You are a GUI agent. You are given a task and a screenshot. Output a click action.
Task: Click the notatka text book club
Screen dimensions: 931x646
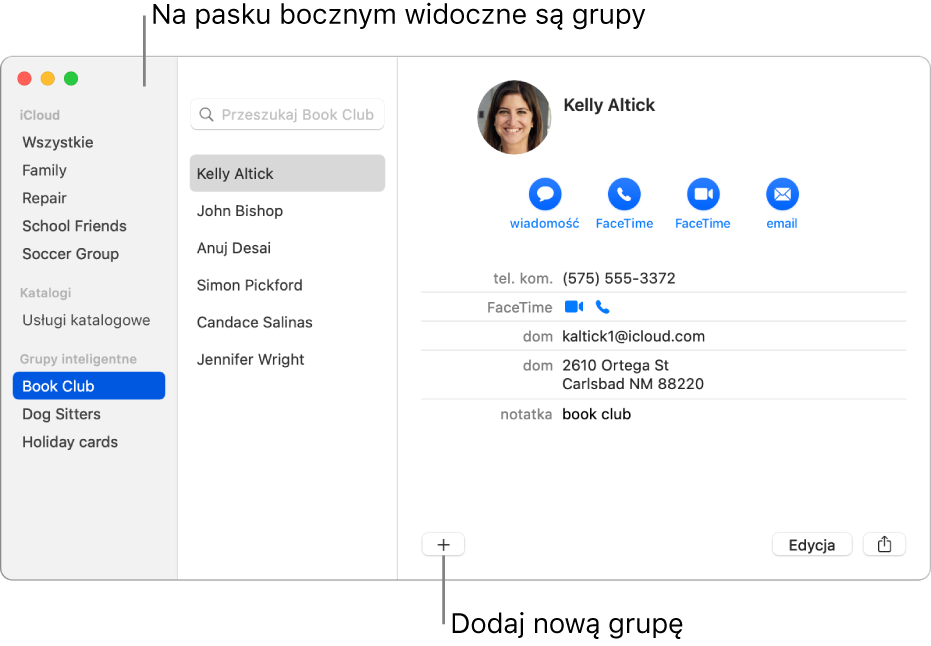(596, 414)
